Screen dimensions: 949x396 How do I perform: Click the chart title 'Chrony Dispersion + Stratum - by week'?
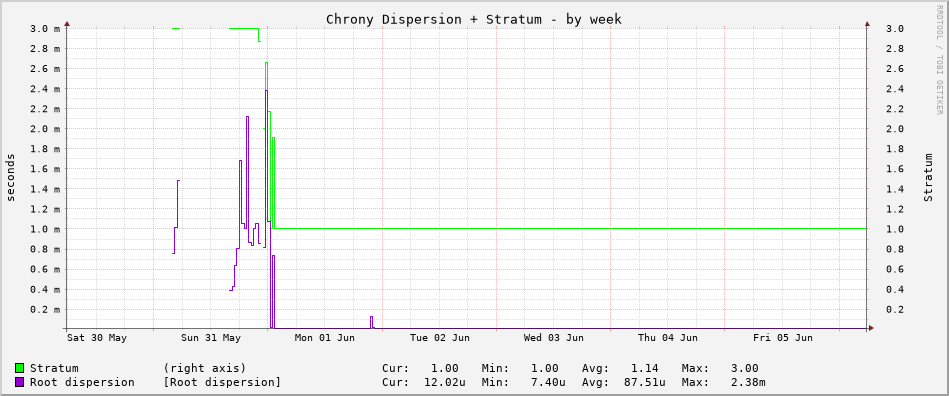pos(474,19)
